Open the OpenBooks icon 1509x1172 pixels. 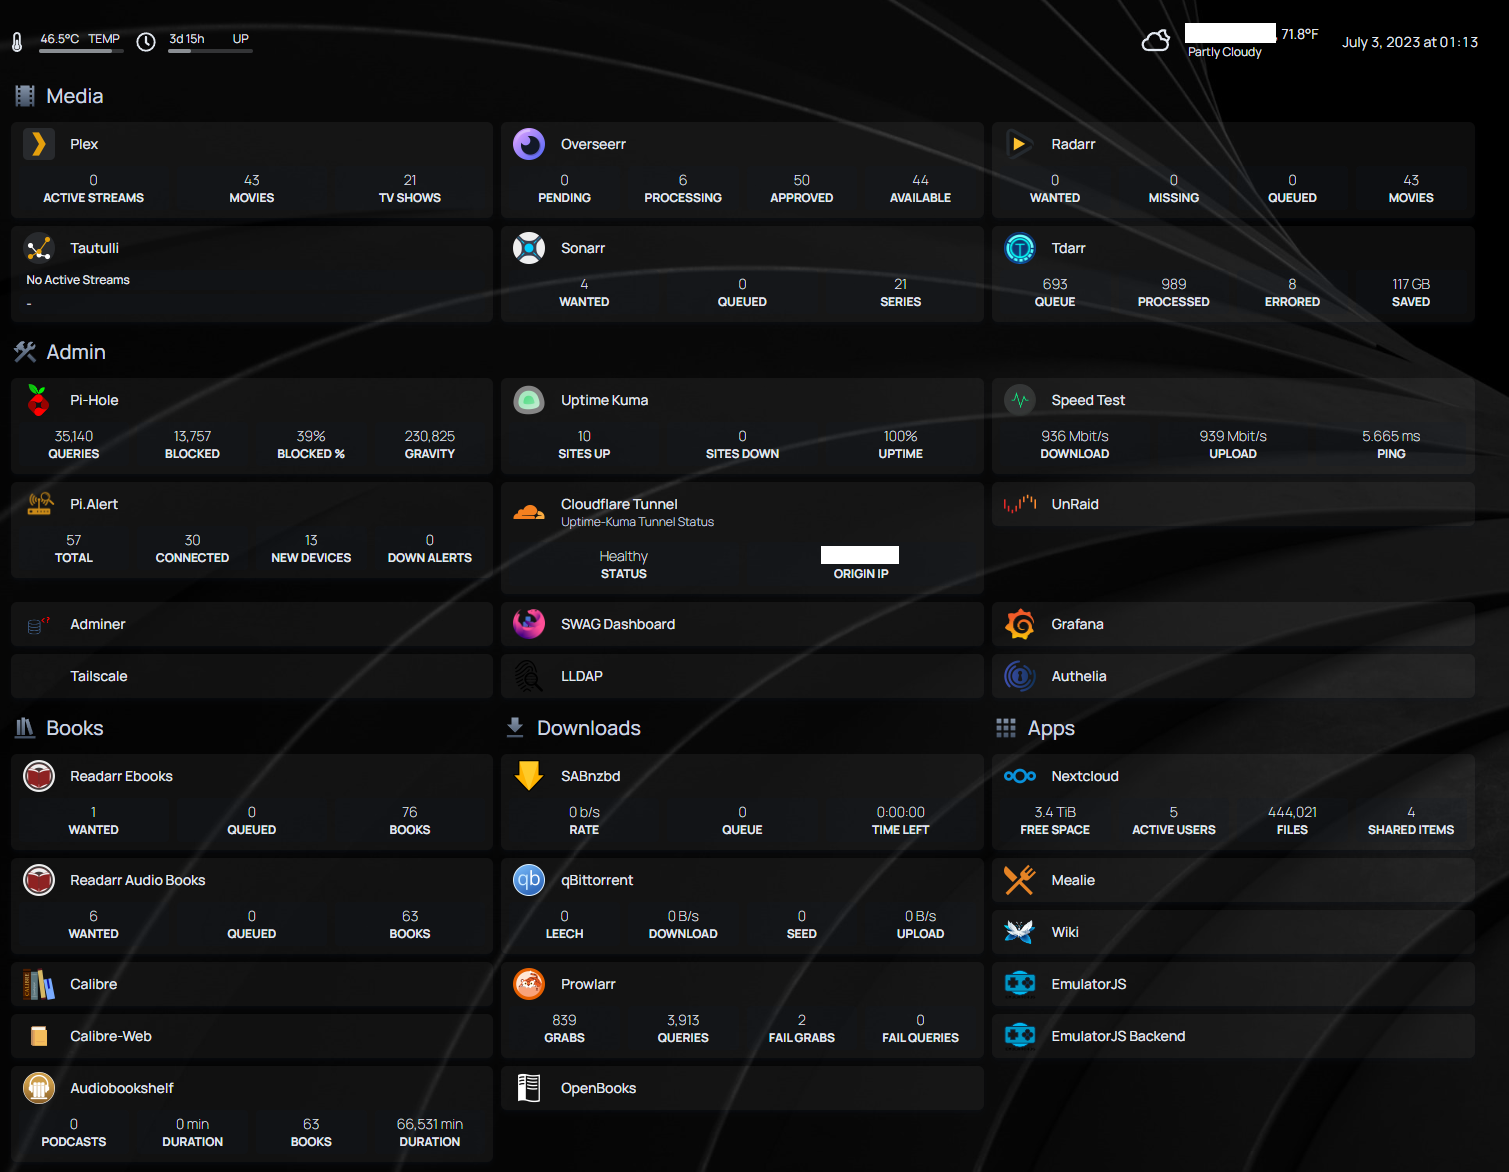click(529, 1088)
